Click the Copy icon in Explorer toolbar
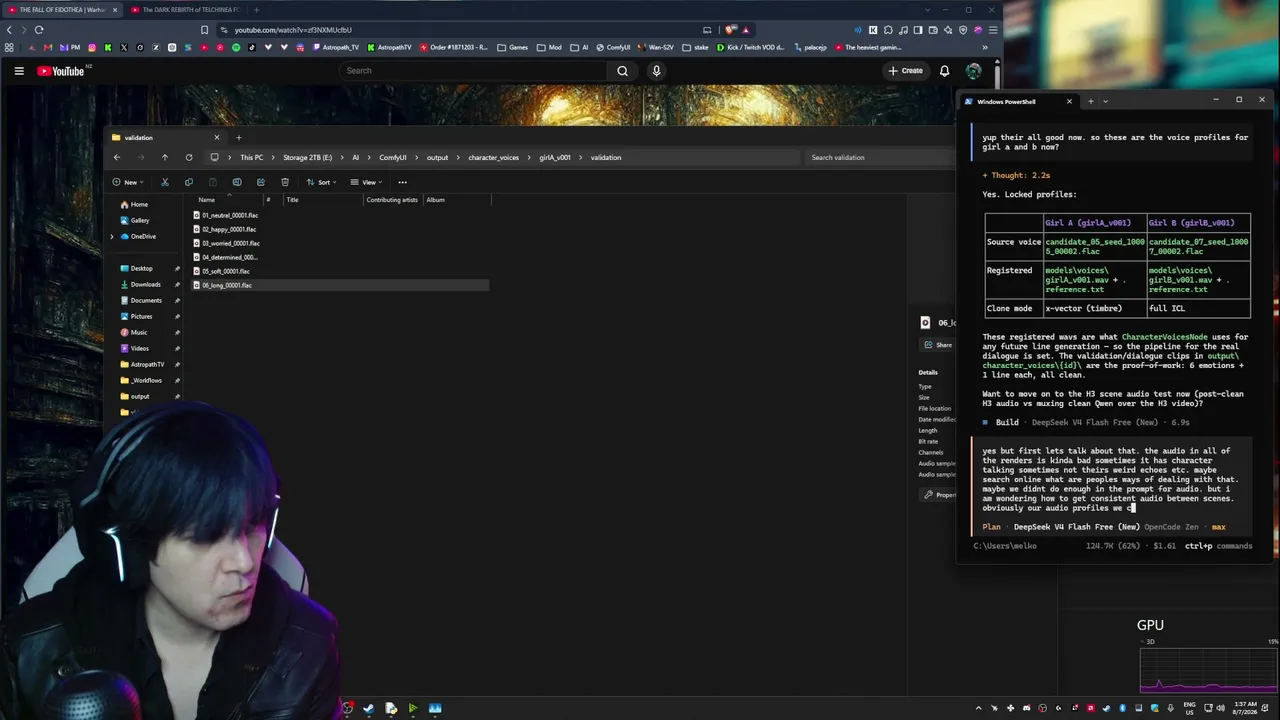The width and height of the screenshot is (1280, 720). 189,182
